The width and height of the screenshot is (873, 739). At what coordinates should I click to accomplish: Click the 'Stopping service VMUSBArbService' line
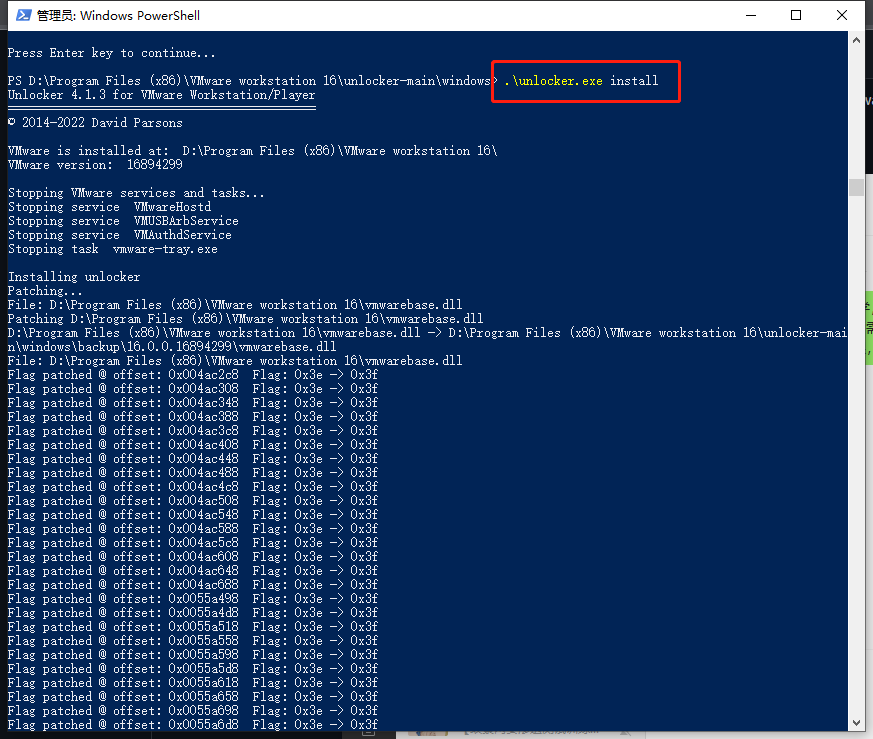click(123, 221)
